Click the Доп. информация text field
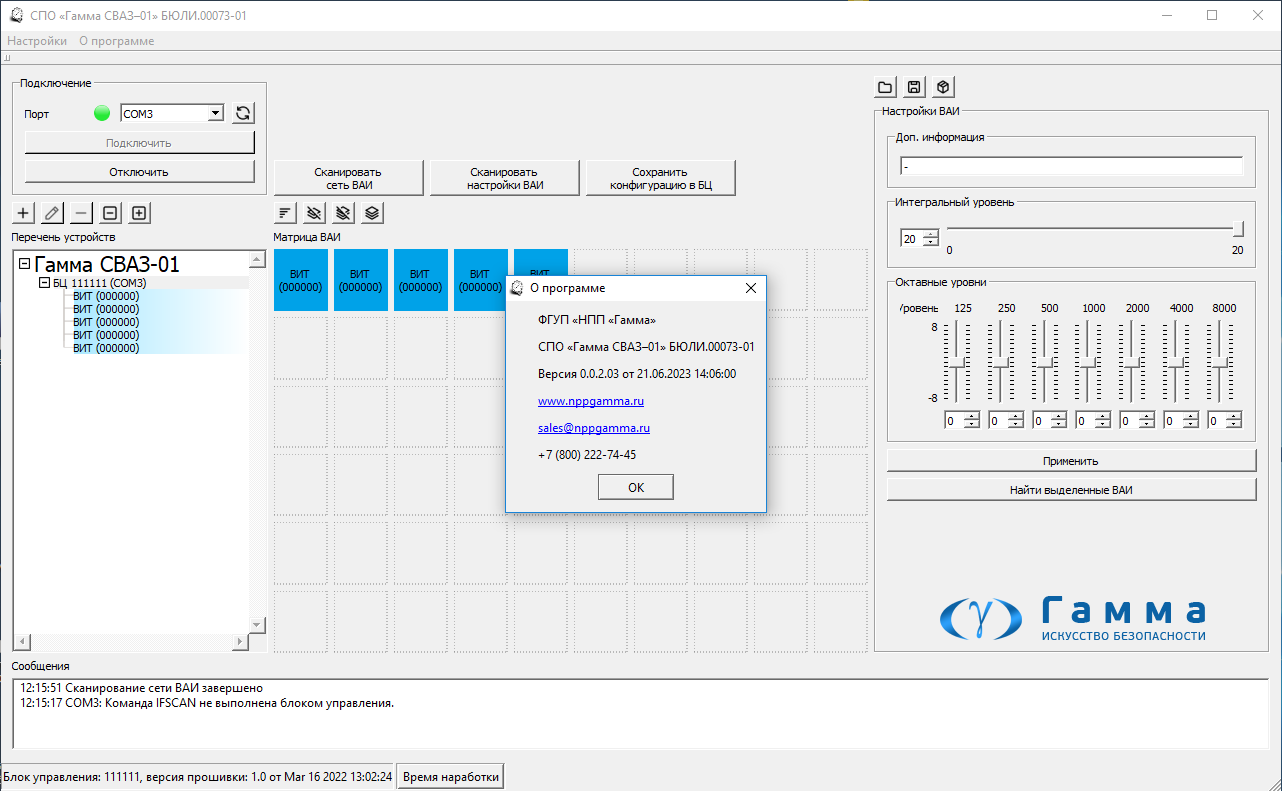1283x791 pixels. coord(1070,166)
